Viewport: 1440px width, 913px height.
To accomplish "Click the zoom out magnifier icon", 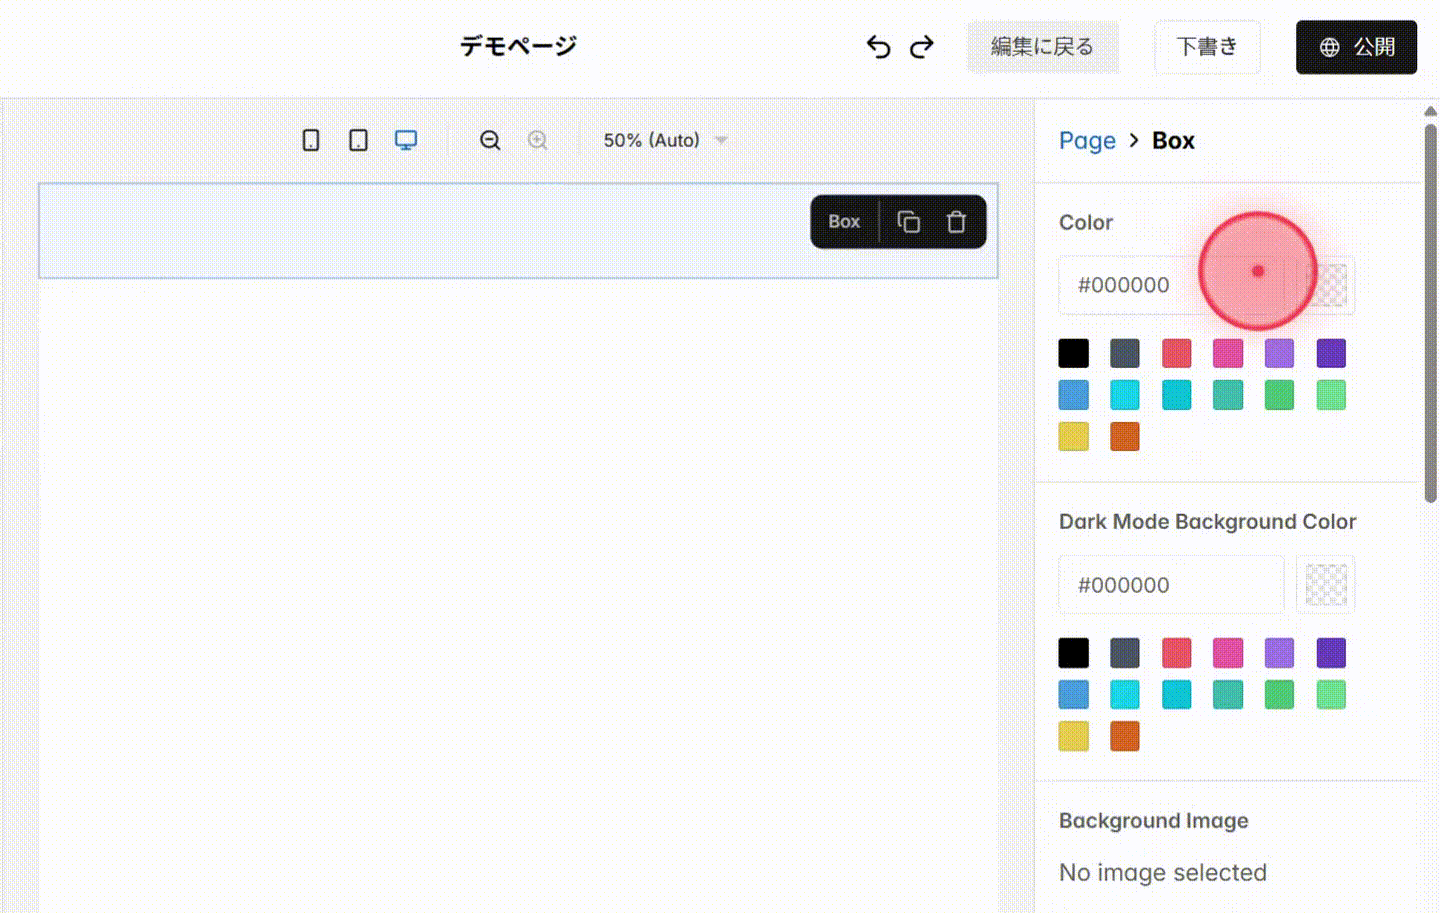I will click(490, 140).
